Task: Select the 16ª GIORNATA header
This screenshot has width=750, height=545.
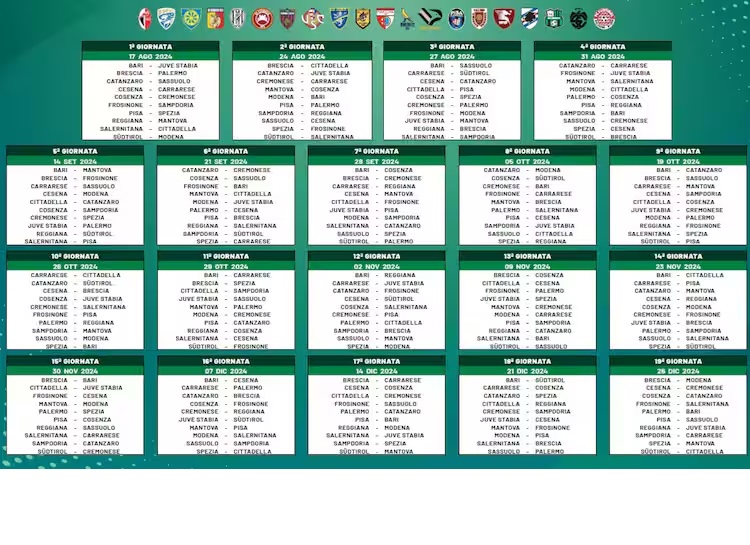Action: coord(226,361)
